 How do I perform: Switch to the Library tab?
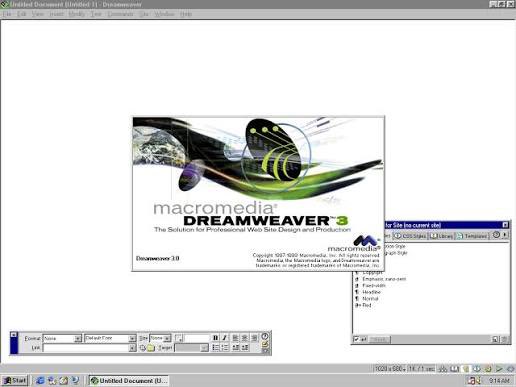(441, 236)
